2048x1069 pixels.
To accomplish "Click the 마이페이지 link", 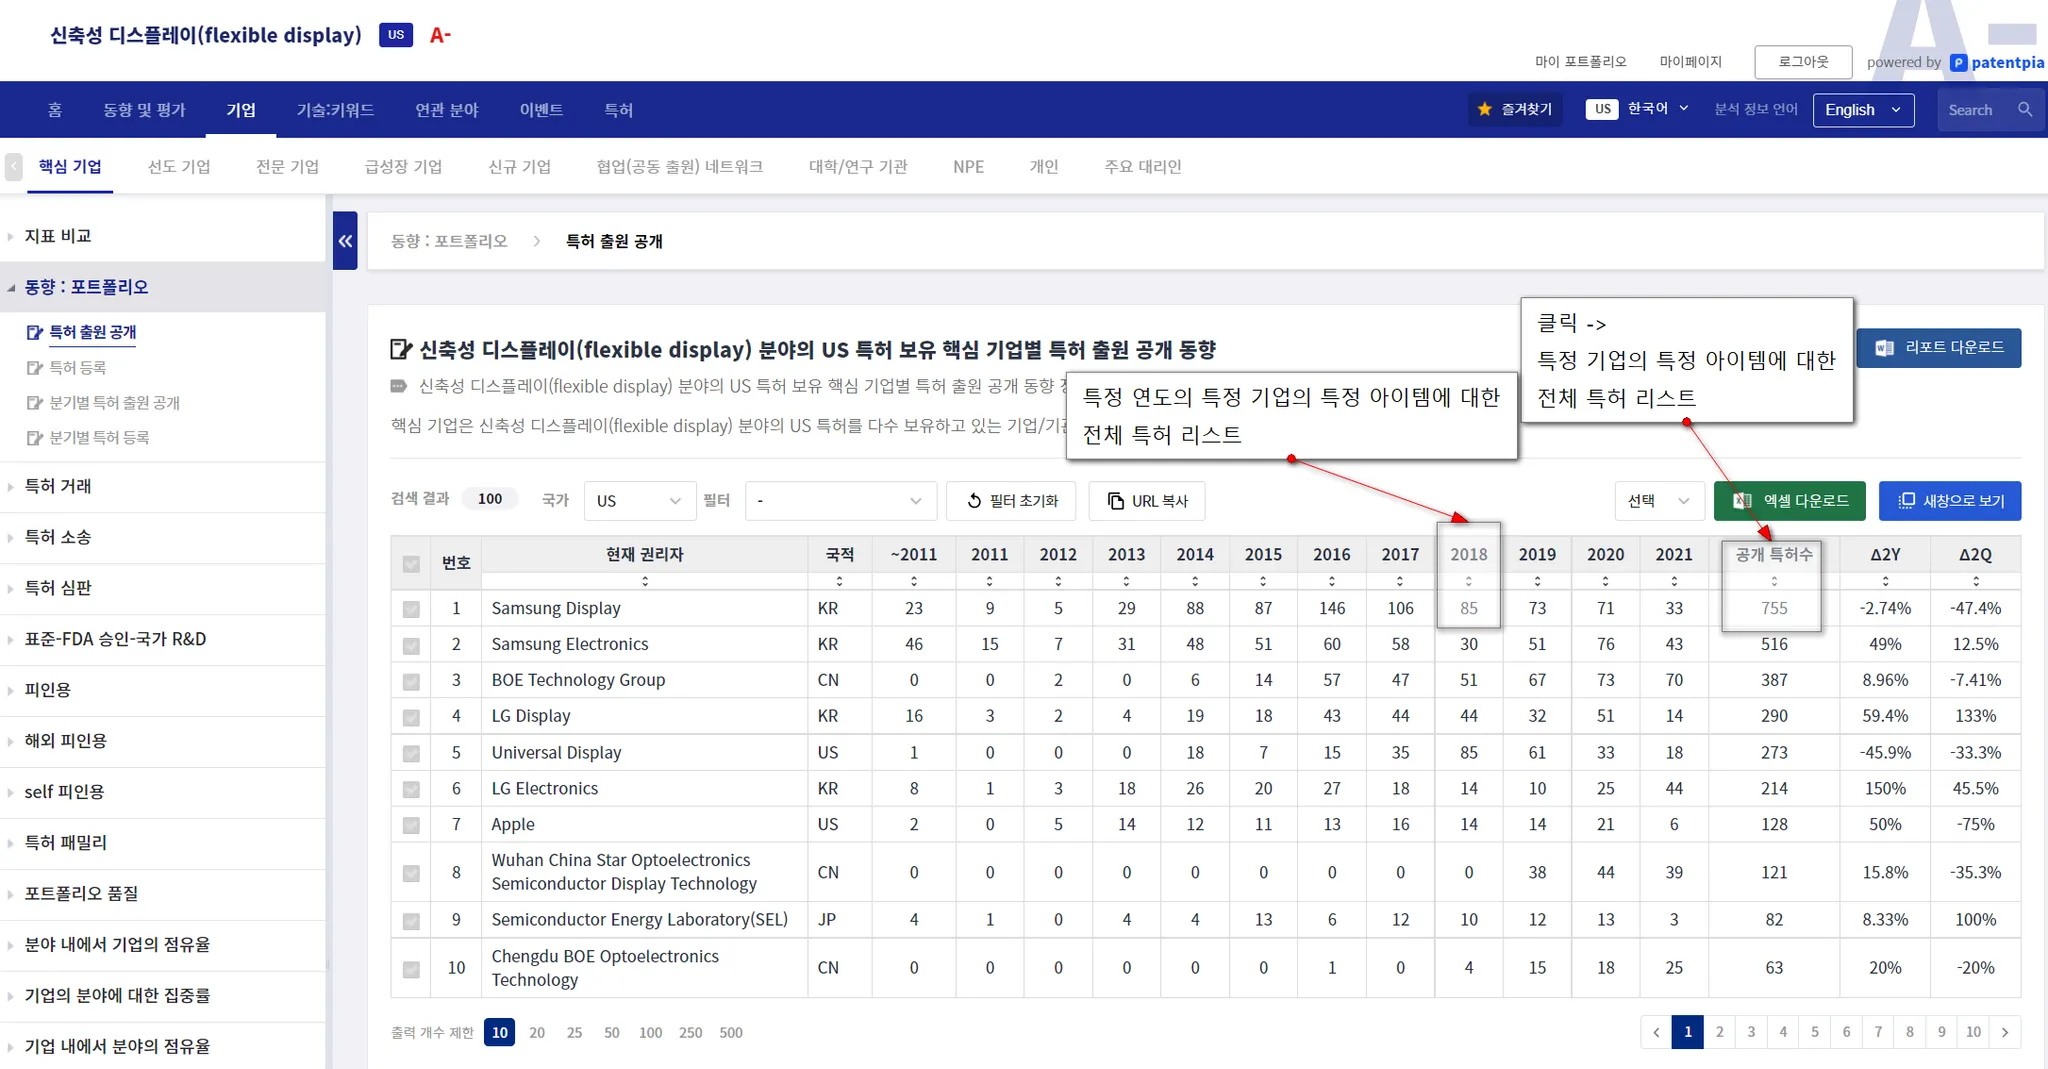I will pyautogui.click(x=1691, y=62).
